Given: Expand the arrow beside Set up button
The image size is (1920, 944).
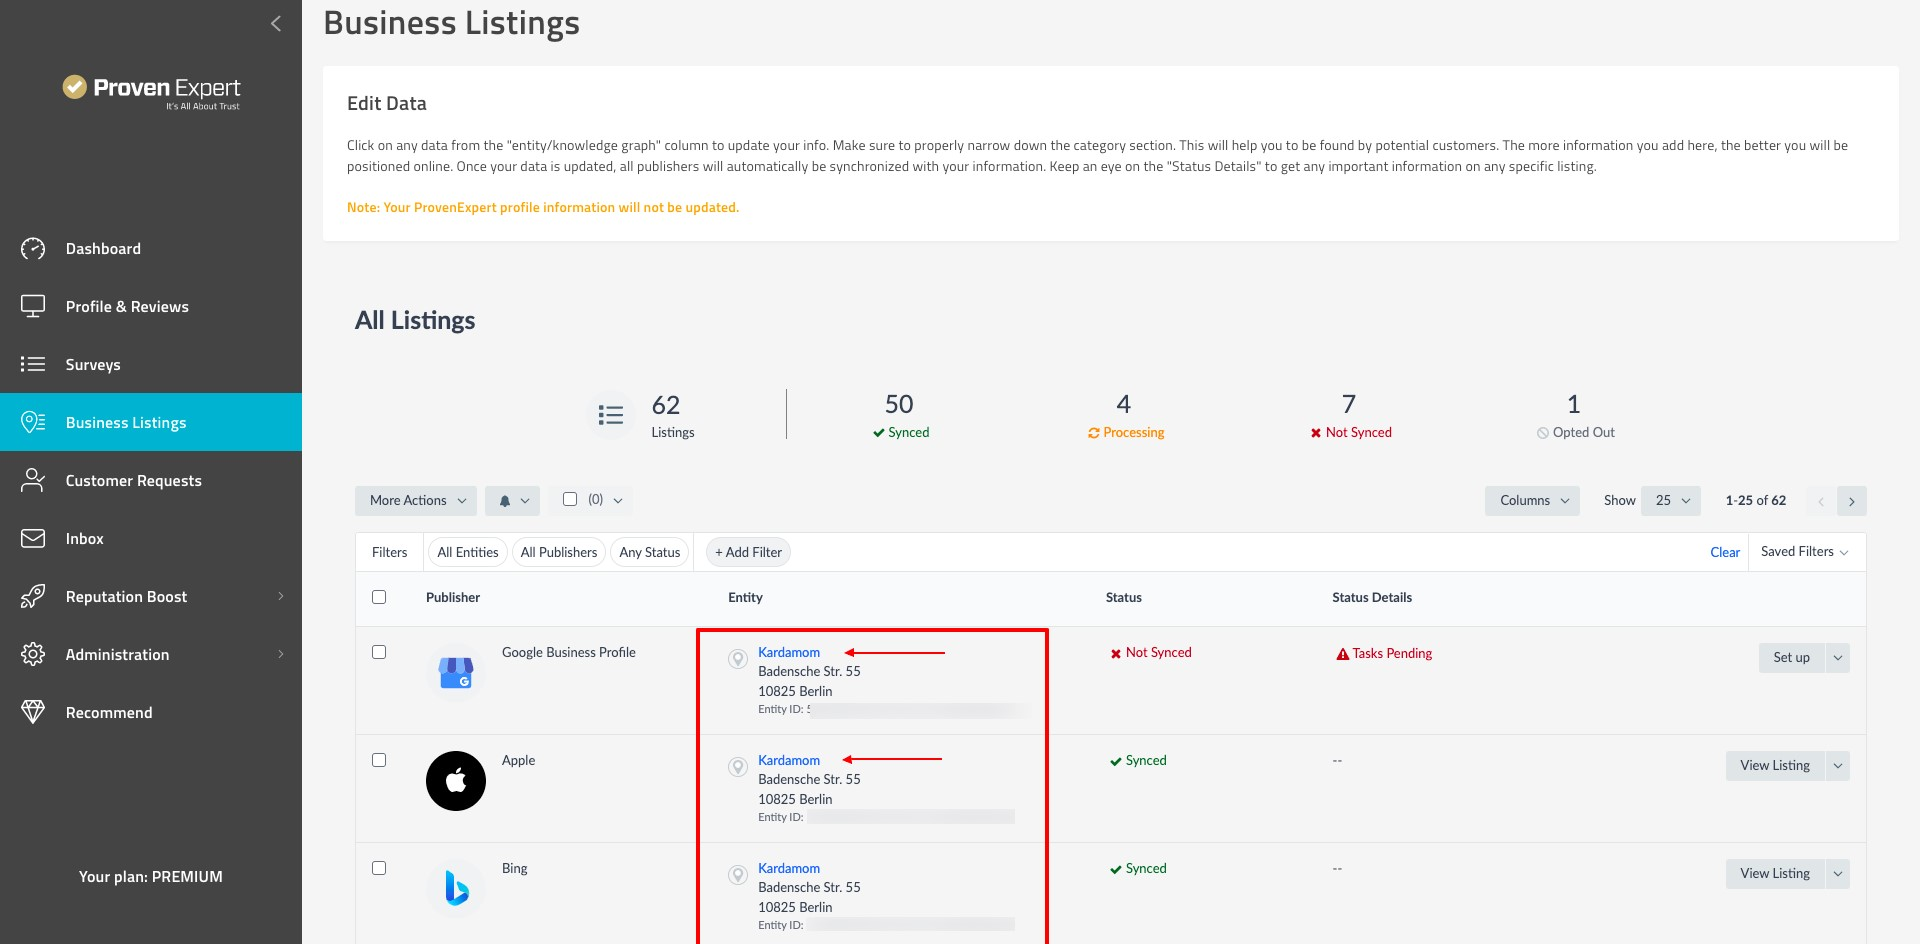Looking at the screenshot, I should coord(1837,658).
